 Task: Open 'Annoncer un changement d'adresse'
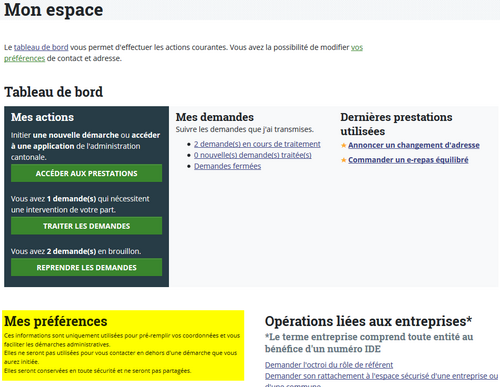coord(414,145)
